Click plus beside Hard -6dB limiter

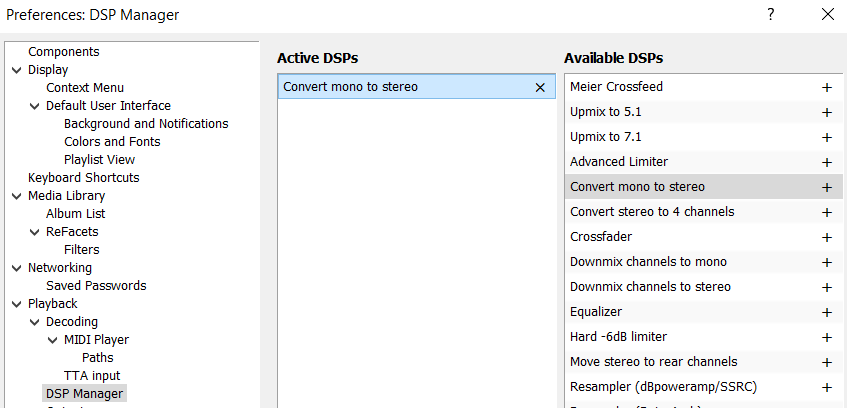coord(826,337)
